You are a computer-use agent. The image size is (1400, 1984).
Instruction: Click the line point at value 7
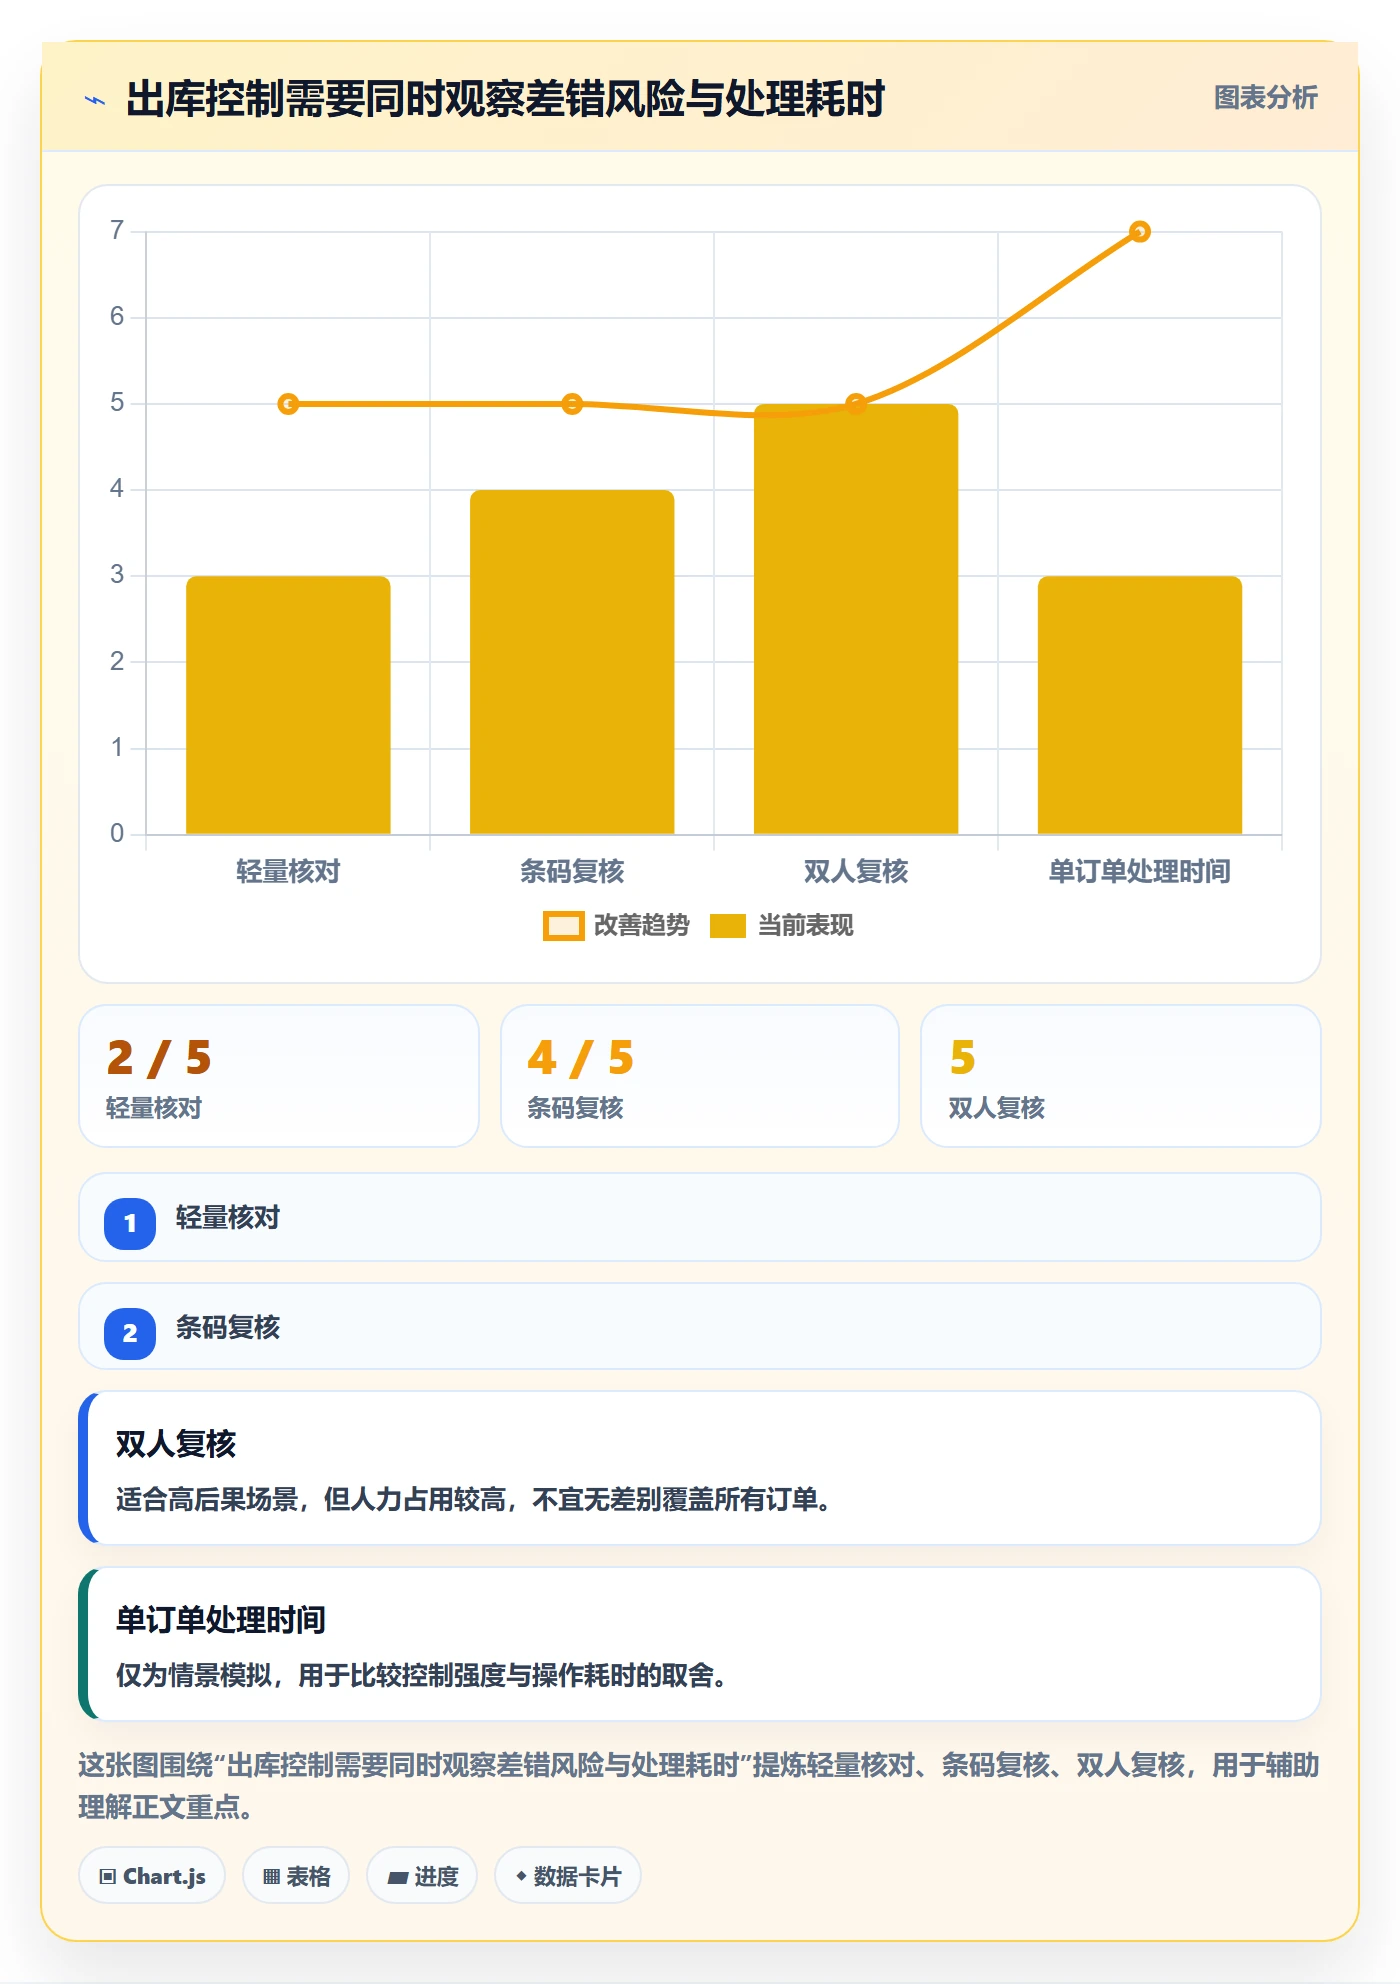[1139, 232]
